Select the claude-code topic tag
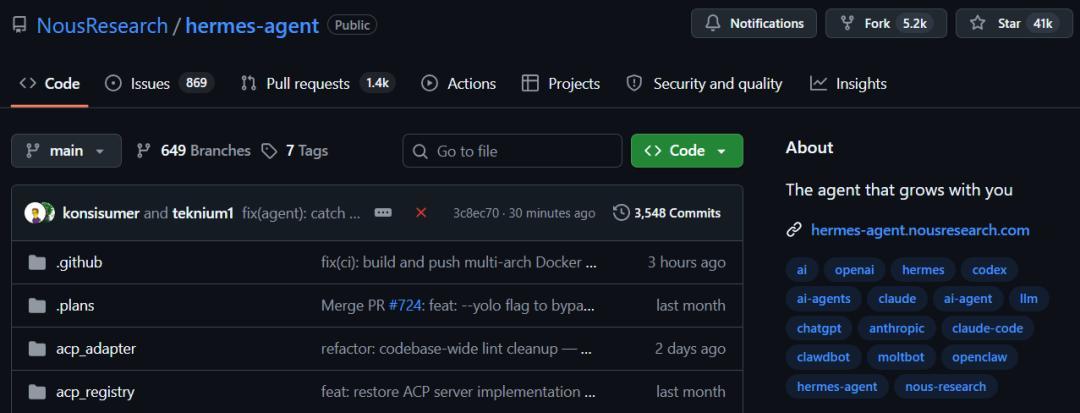1080x413 pixels. point(986,328)
